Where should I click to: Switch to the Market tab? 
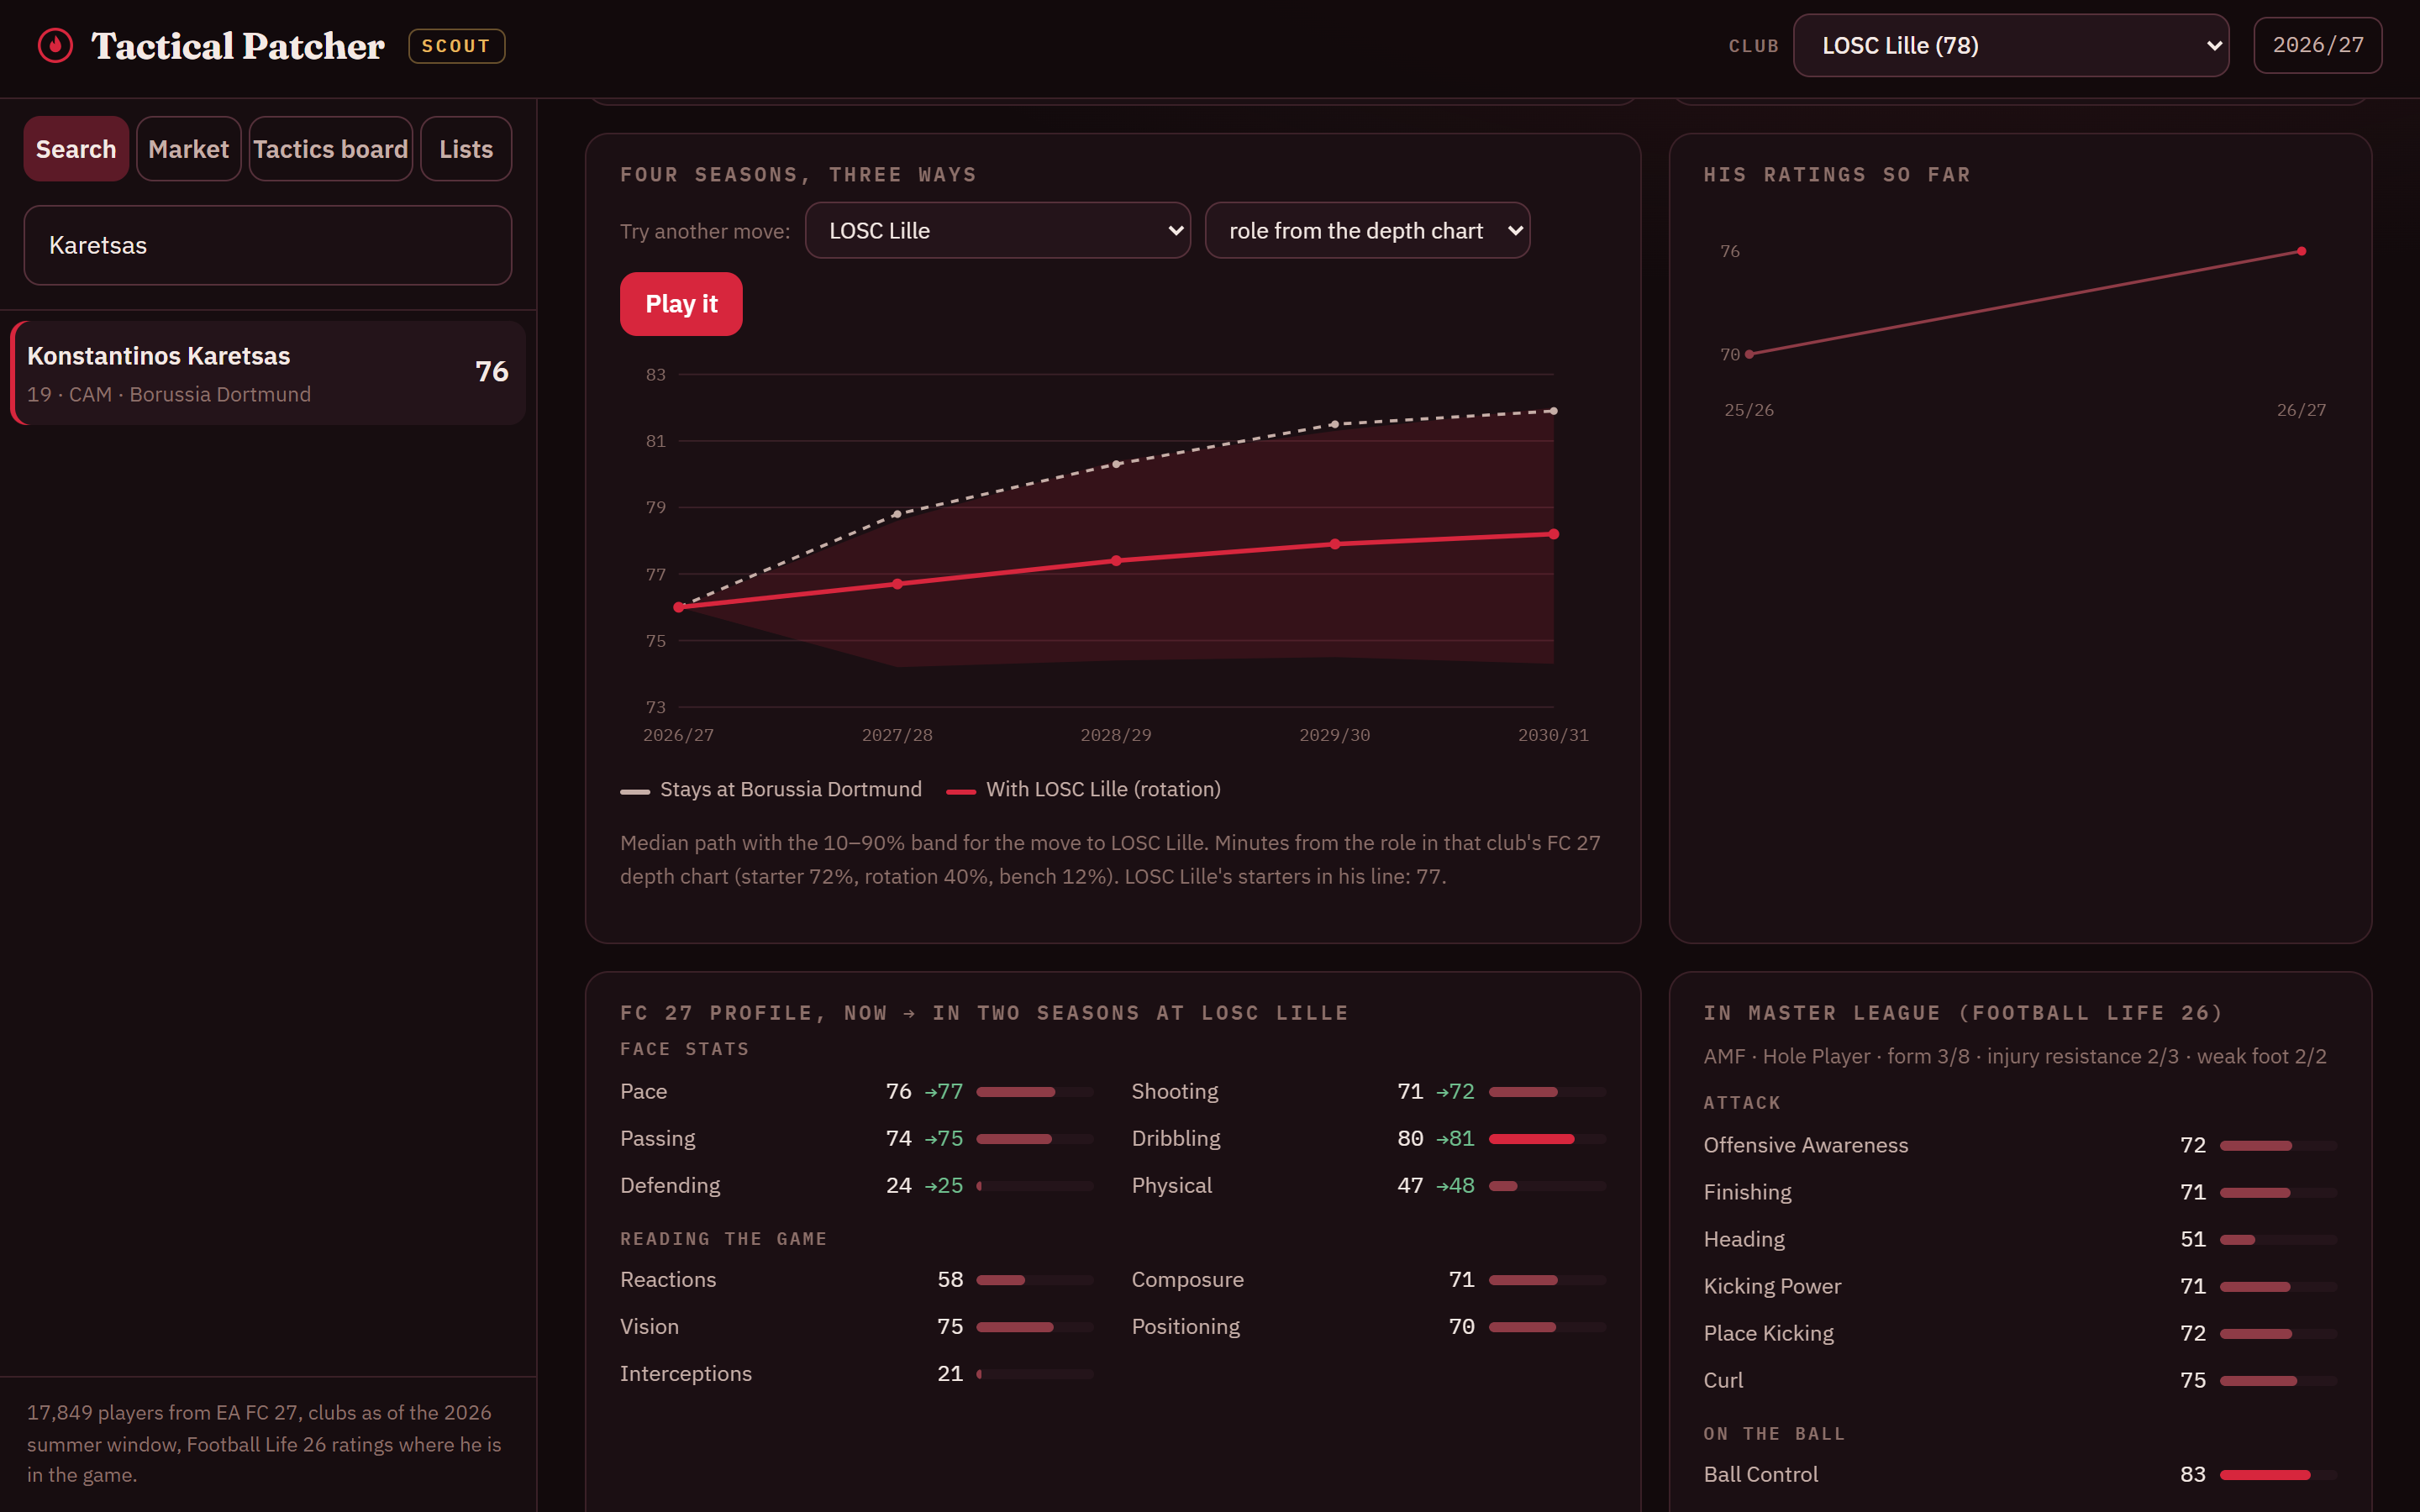point(188,149)
